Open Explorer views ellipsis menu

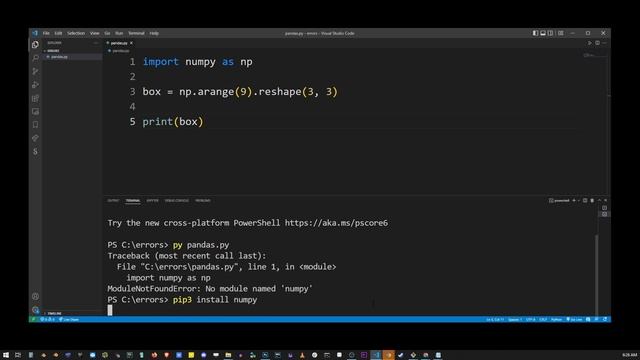coord(96,43)
